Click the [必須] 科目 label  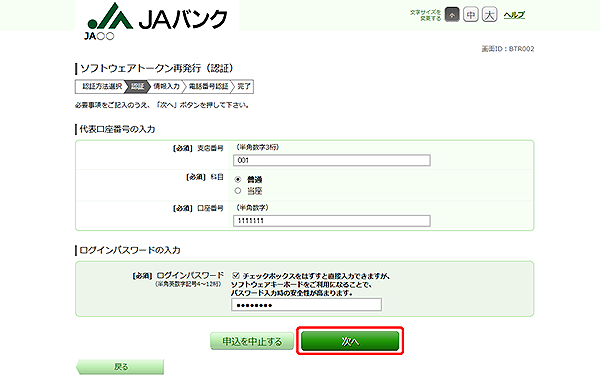click(x=205, y=177)
